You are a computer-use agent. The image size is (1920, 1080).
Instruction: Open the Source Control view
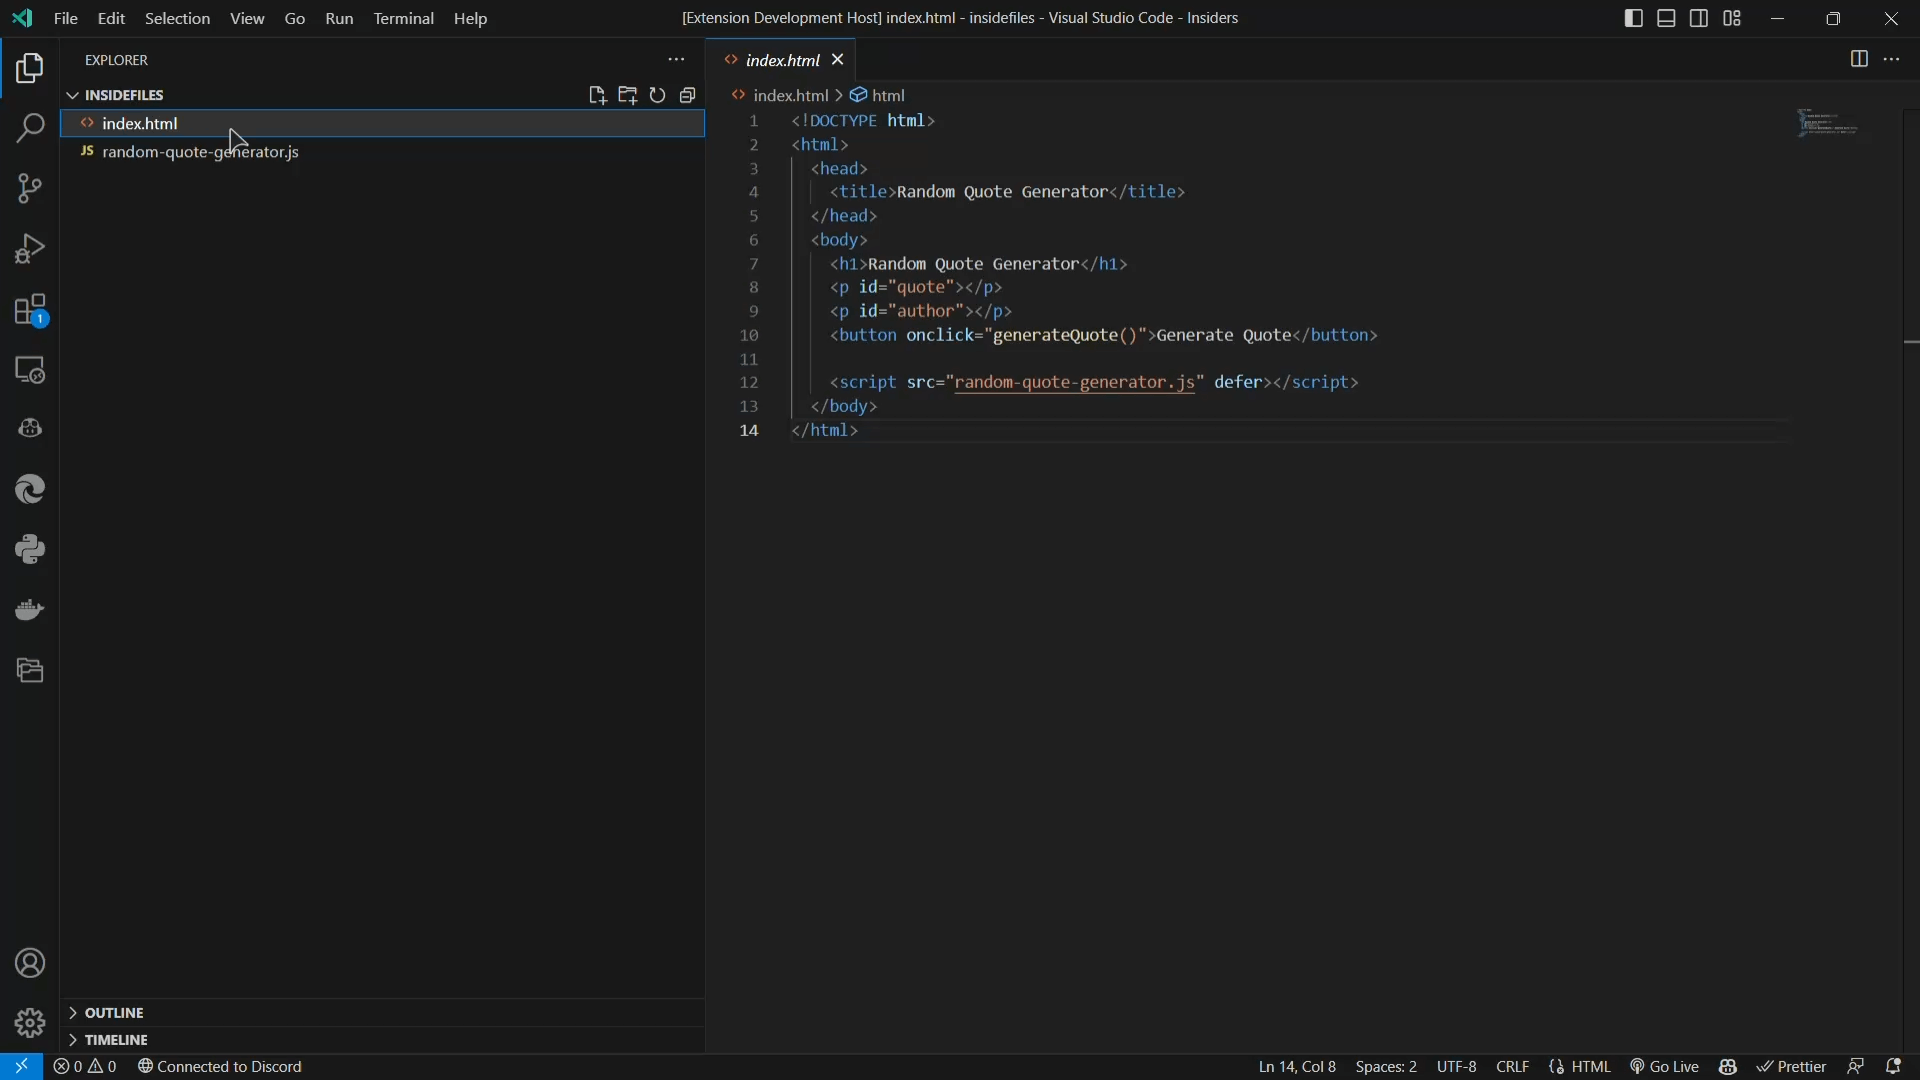click(x=30, y=189)
